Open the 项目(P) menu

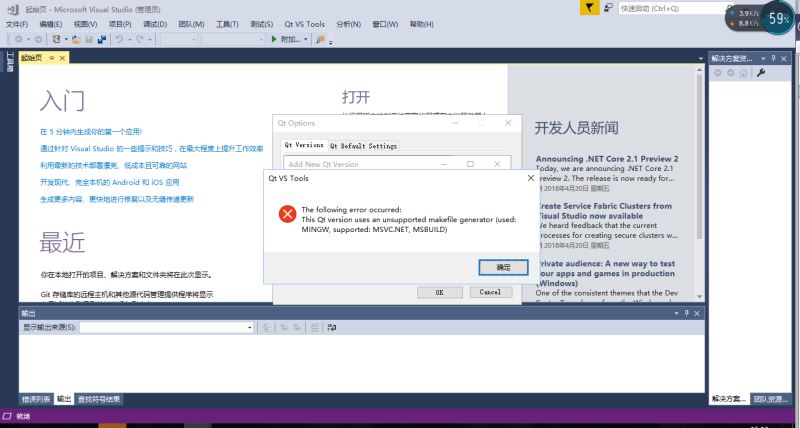(x=120, y=24)
